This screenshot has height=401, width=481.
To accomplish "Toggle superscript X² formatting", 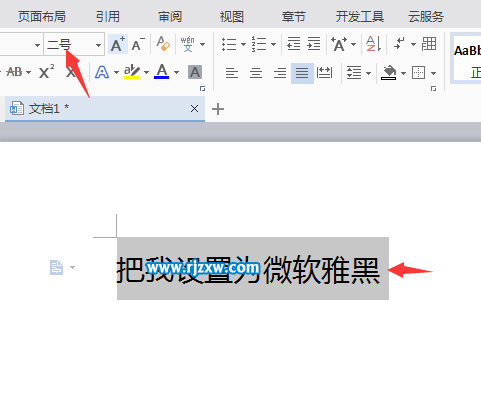I will pos(46,71).
